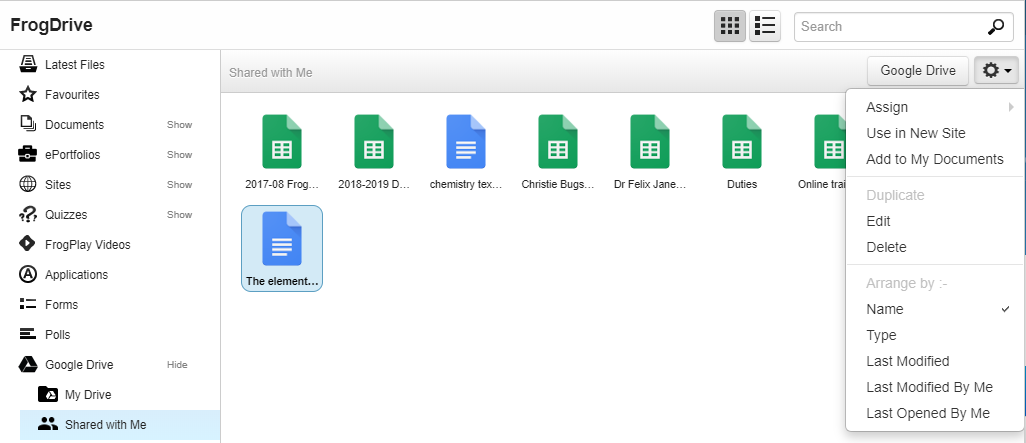Open FrogPlay Videos label

click(88, 245)
